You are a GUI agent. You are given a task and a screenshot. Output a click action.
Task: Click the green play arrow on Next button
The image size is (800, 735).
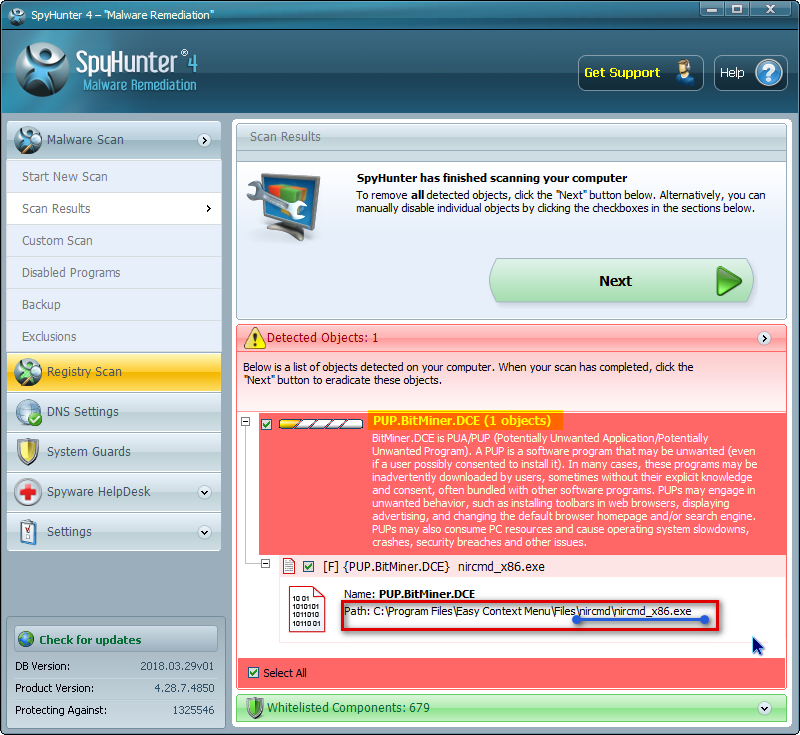(x=729, y=281)
